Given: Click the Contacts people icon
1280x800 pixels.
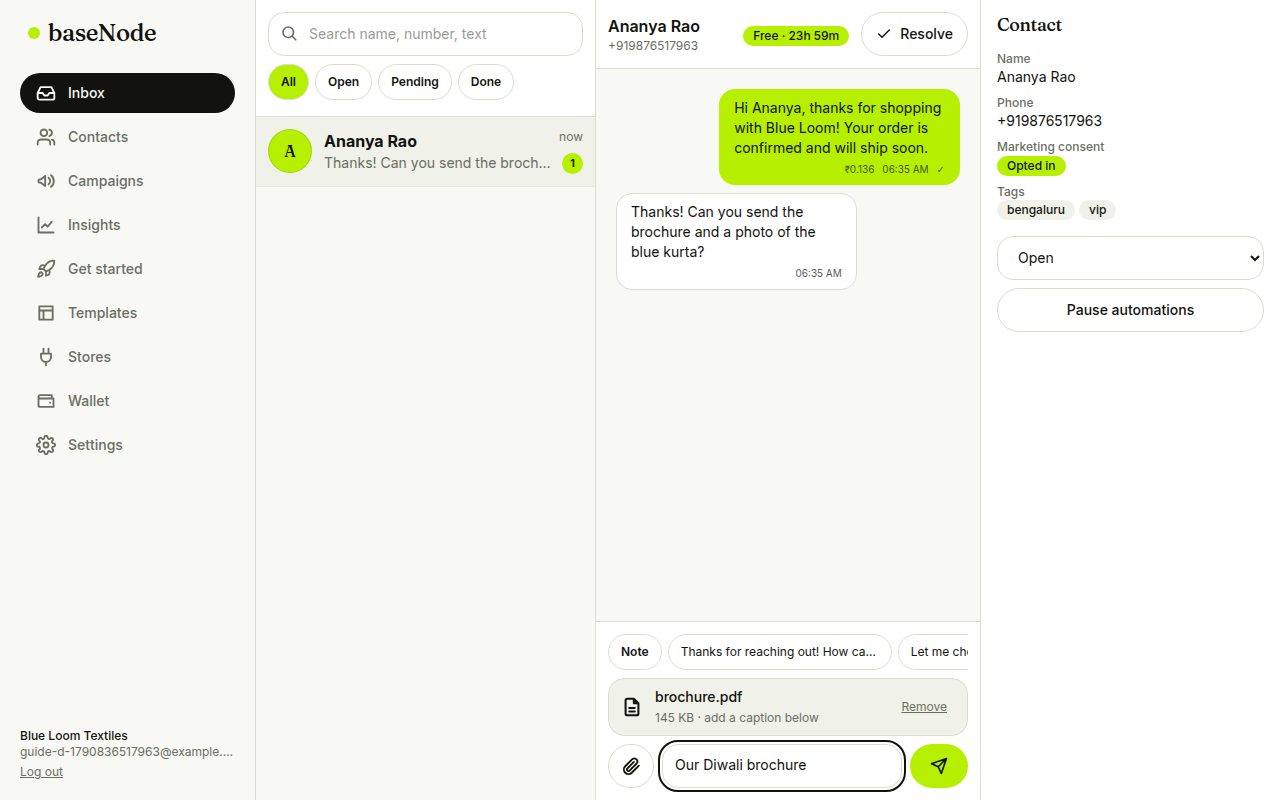Looking at the screenshot, I should coord(46,137).
